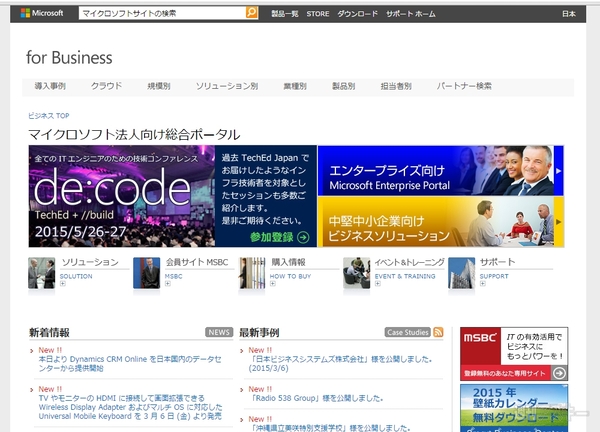The height and width of the screenshot is (432, 600).
Task: Click arrow on Enterprise Portal banner
Action: tap(559, 171)
